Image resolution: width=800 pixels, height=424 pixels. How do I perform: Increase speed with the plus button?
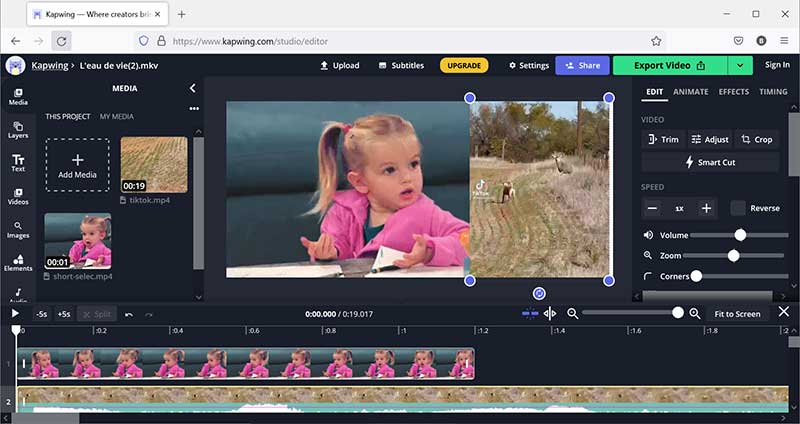point(706,208)
